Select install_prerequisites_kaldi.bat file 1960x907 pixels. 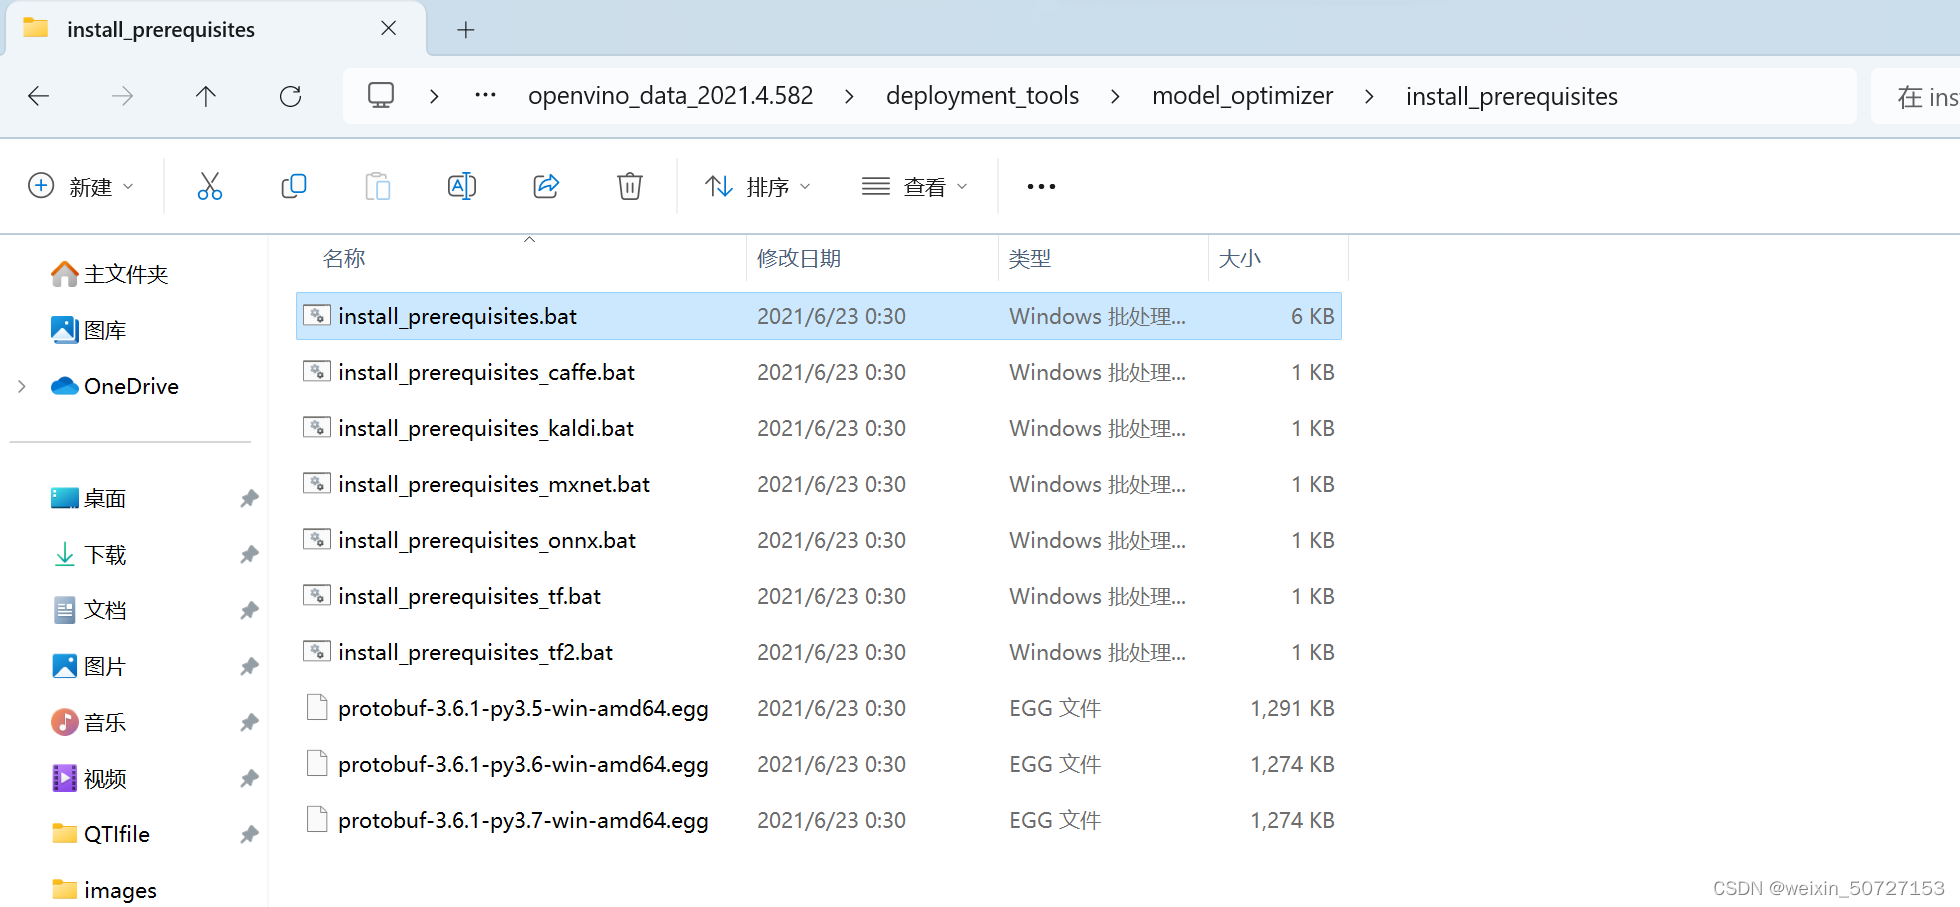pos(818,428)
